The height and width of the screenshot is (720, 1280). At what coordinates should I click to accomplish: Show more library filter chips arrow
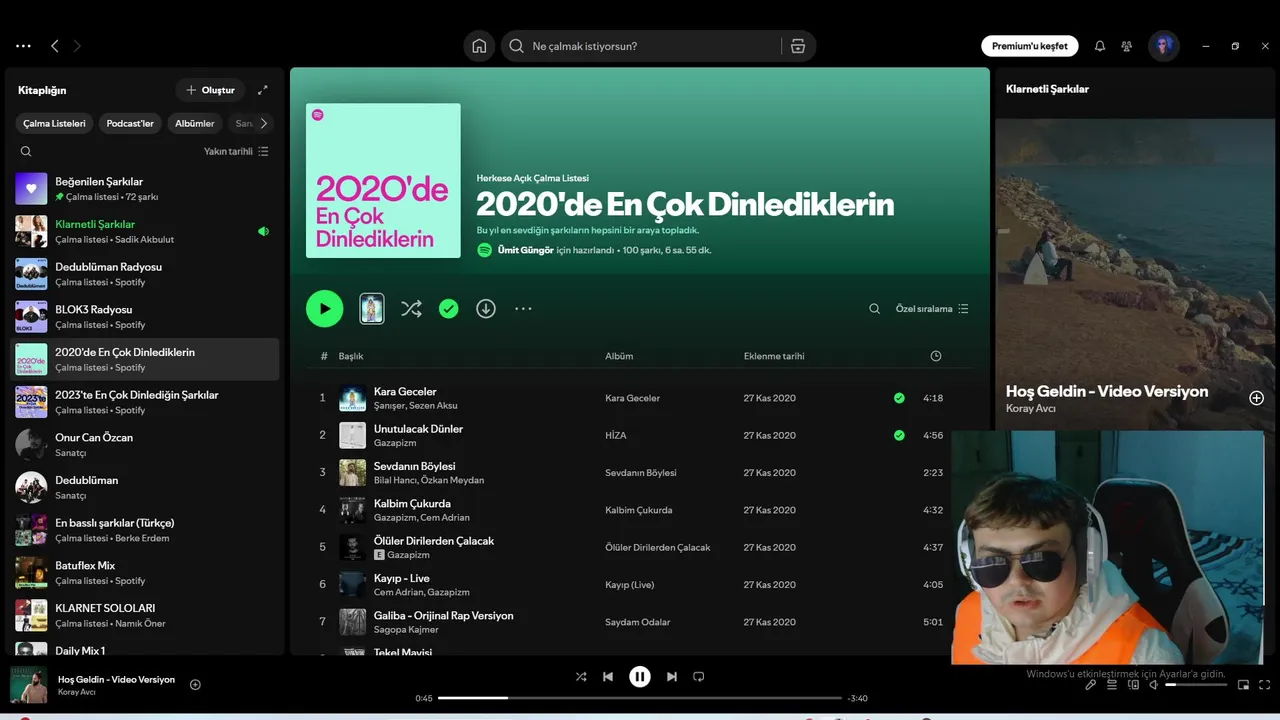click(x=264, y=124)
